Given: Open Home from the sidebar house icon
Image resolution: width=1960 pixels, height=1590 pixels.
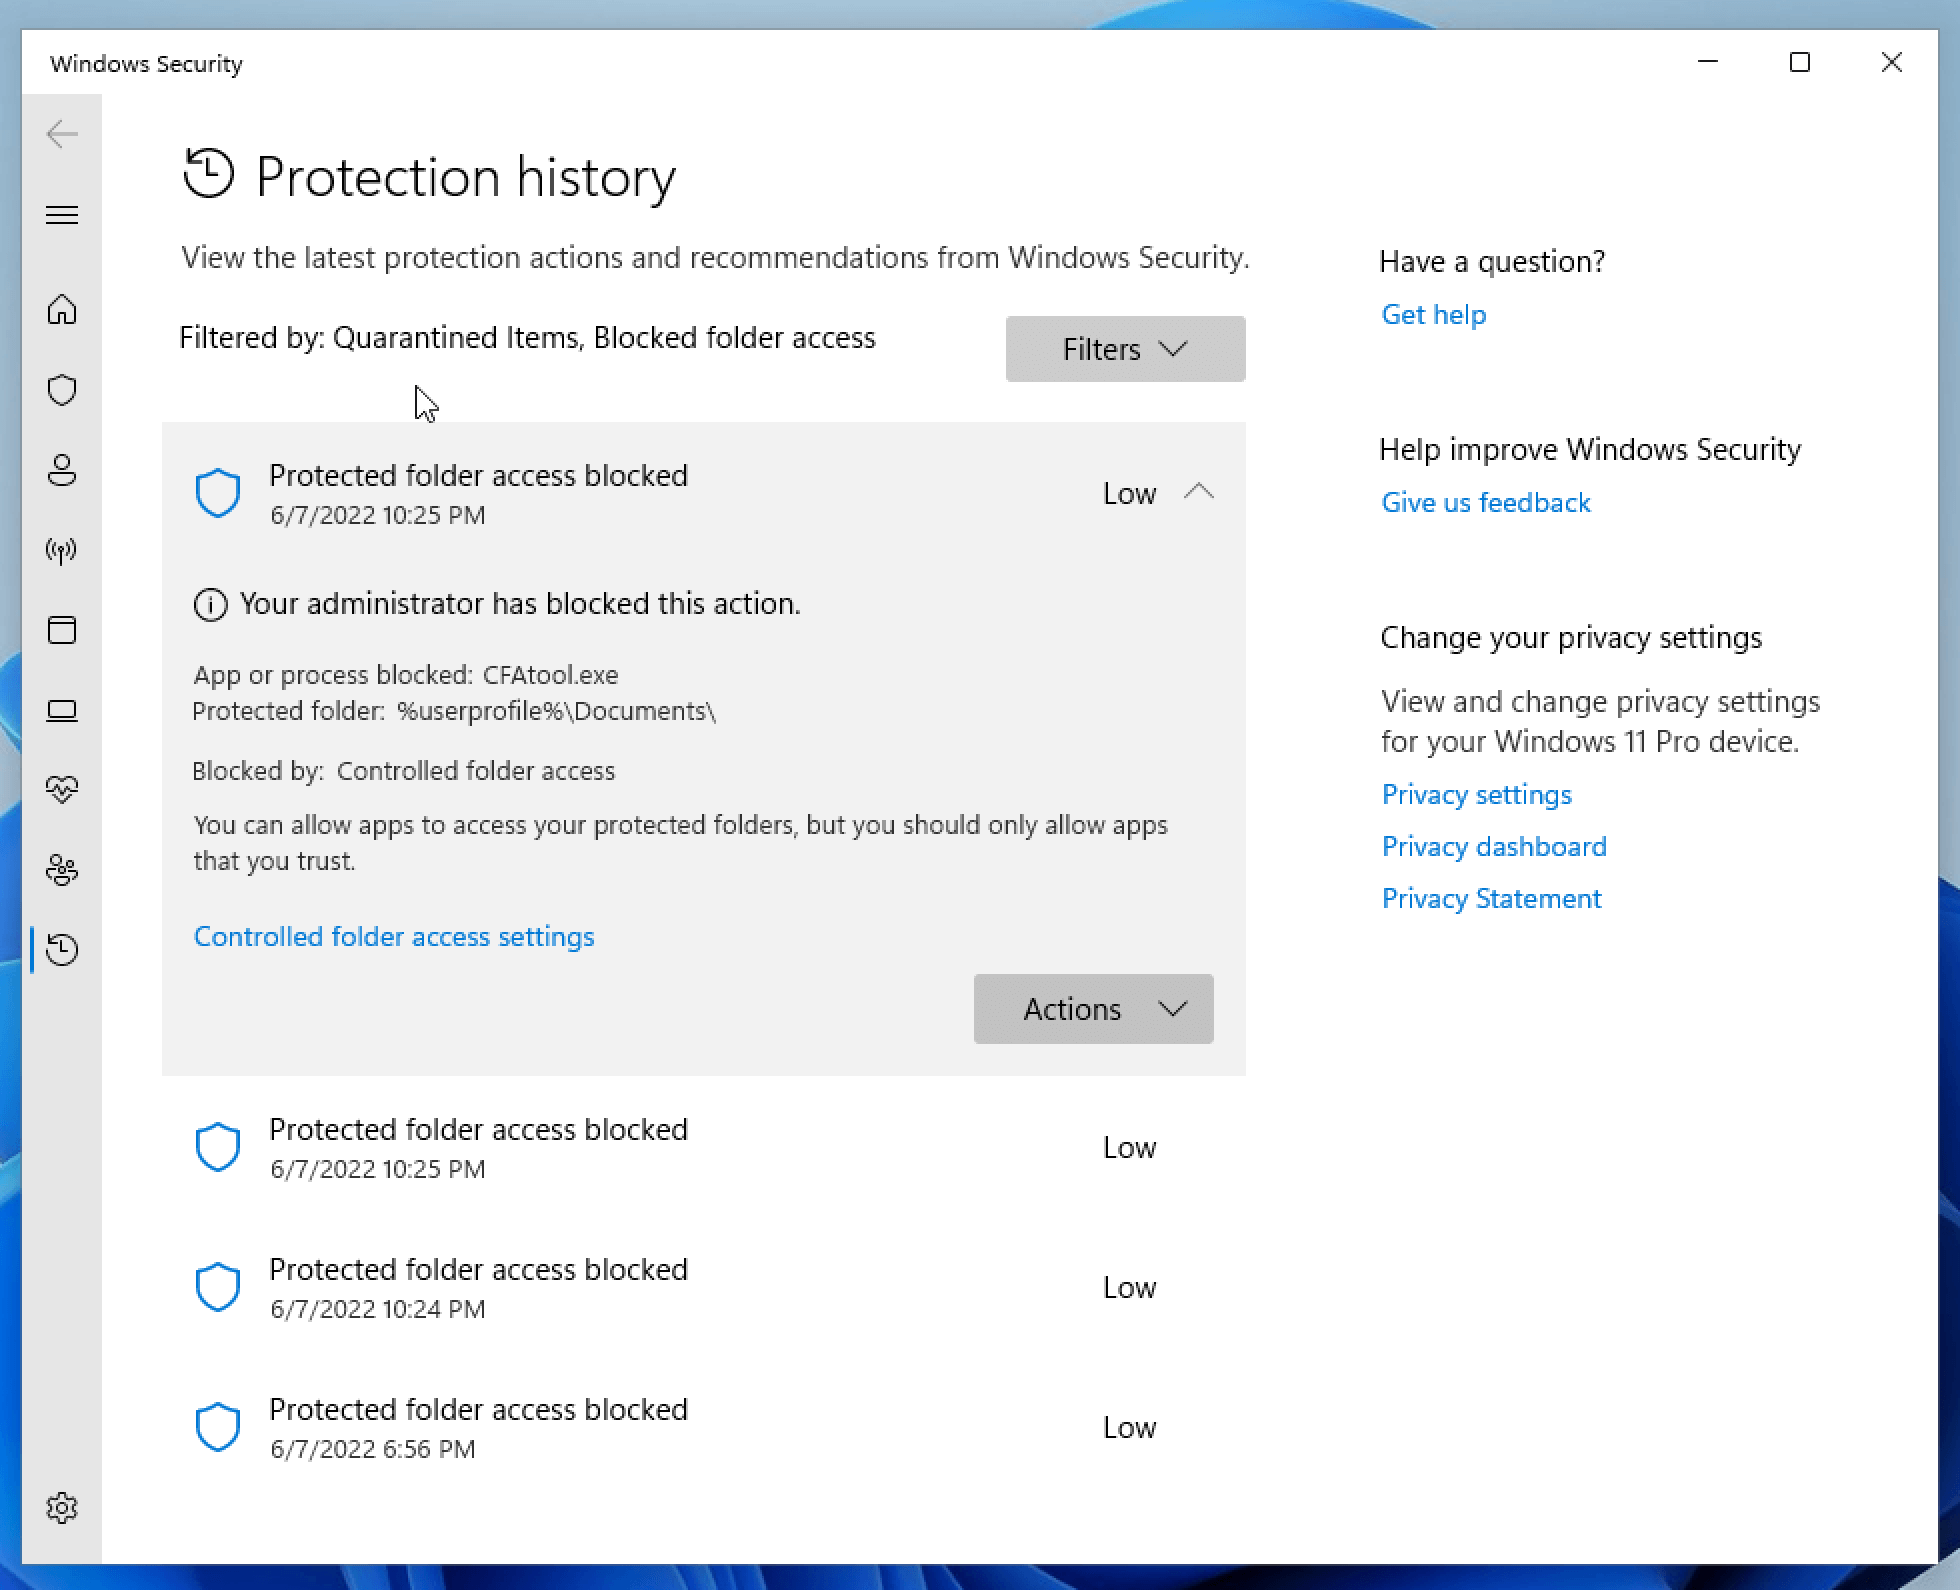Looking at the screenshot, I should click(x=62, y=310).
